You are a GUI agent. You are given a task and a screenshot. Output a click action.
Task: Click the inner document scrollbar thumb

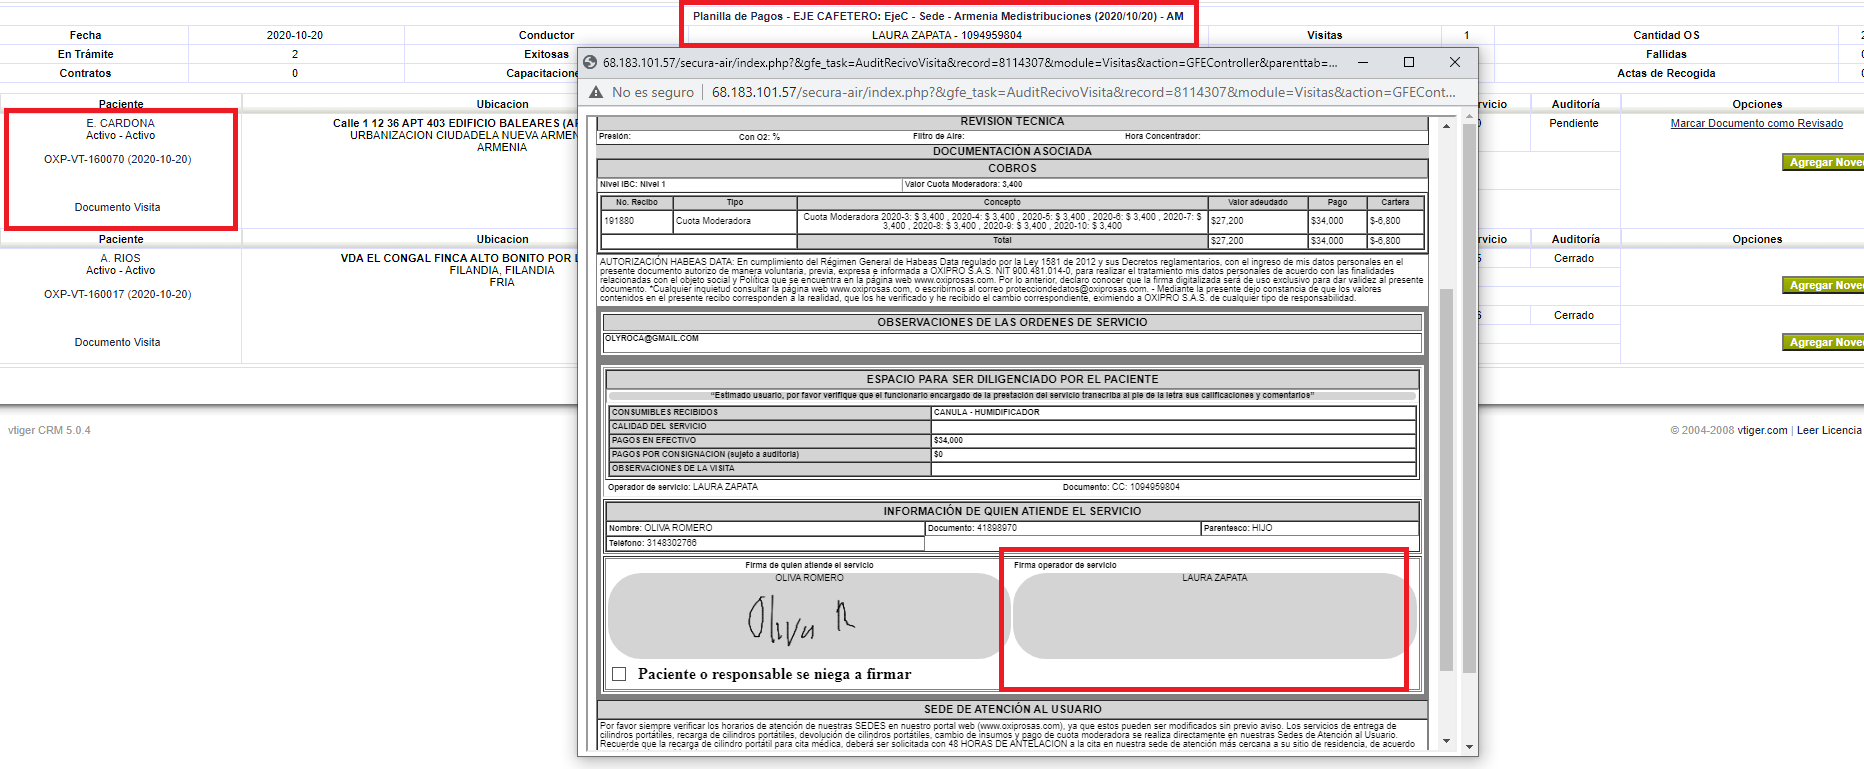click(x=1446, y=480)
